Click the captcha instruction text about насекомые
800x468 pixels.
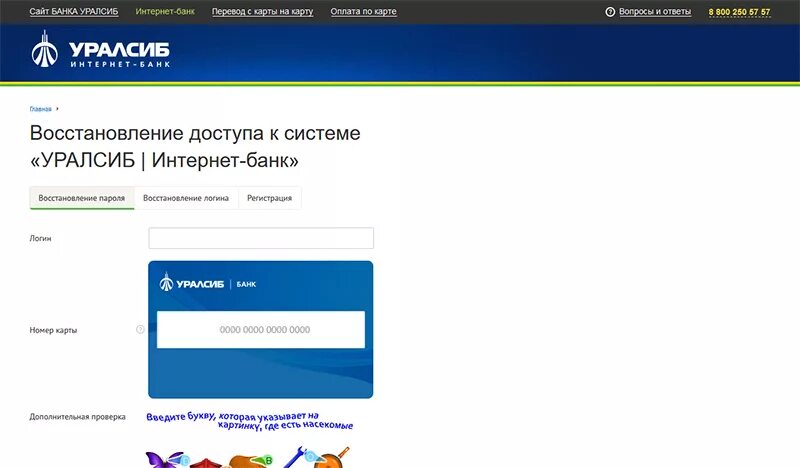click(250, 421)
